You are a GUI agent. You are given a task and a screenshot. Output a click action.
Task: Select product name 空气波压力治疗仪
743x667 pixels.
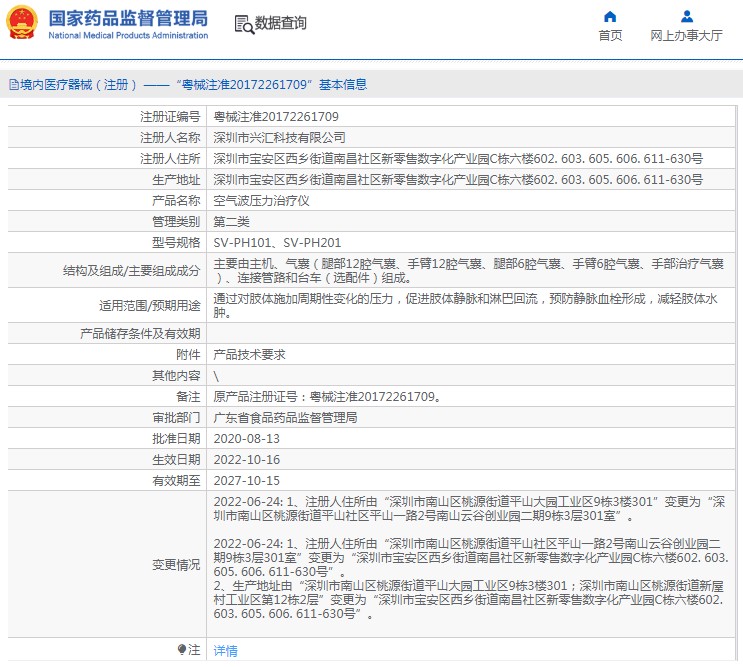coord(261,201)
